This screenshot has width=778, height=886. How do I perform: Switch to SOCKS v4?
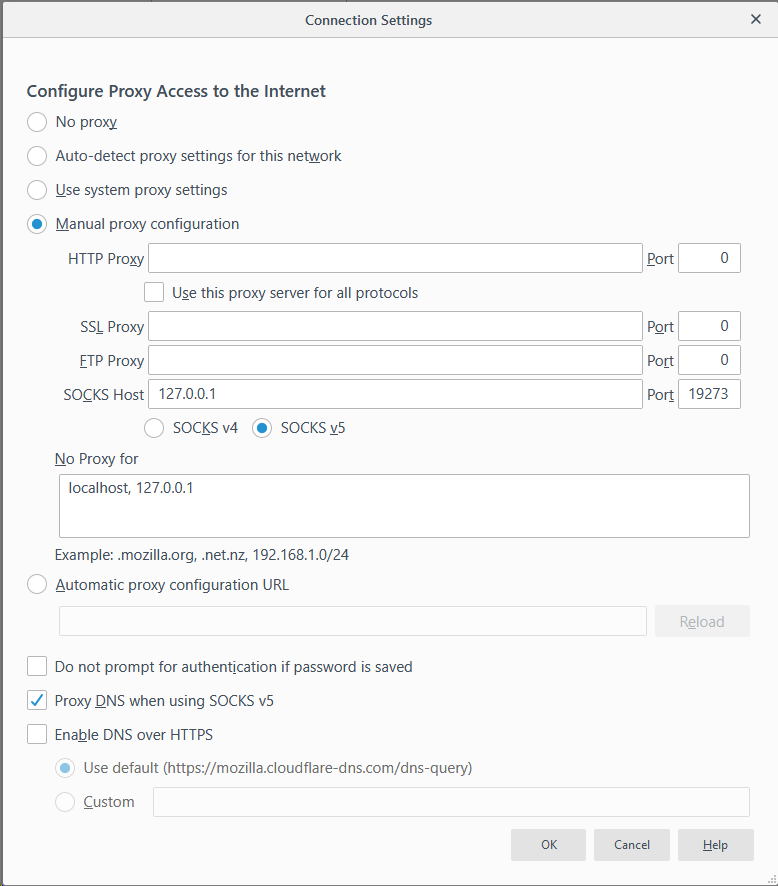pos(154,427)
